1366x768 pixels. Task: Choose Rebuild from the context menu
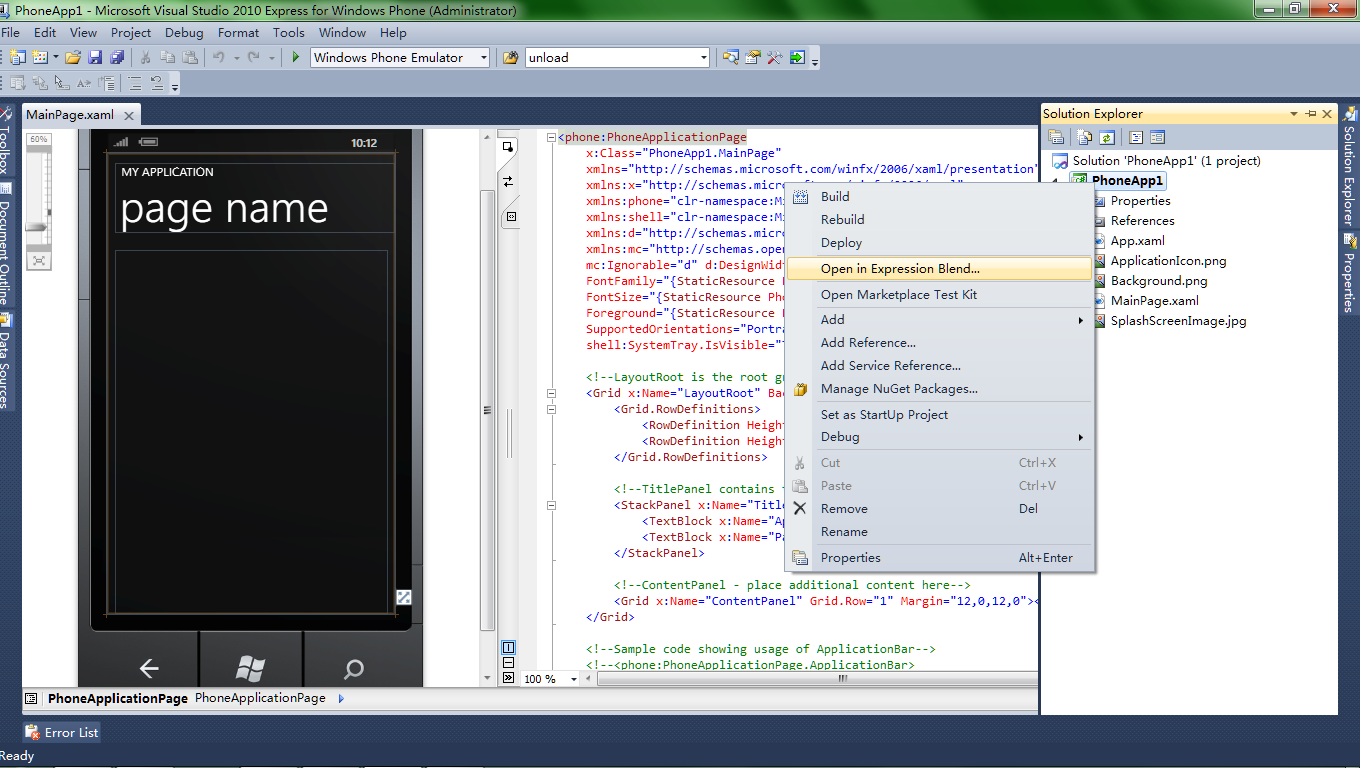pos(940,220)
